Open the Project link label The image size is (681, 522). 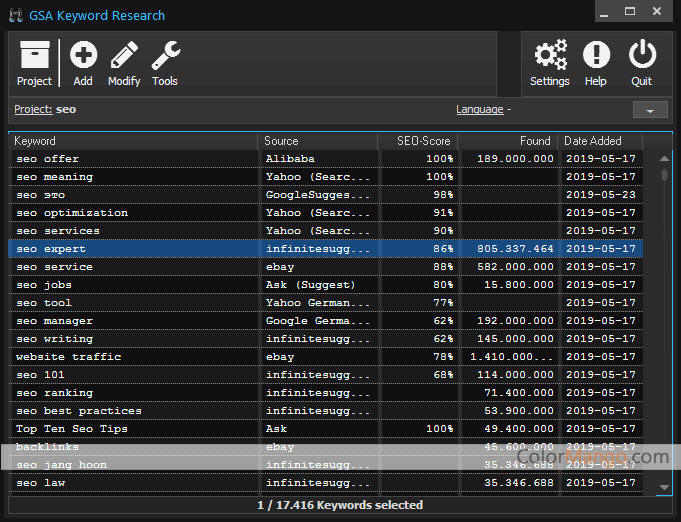pyautogui.click(x=33, y=109)
